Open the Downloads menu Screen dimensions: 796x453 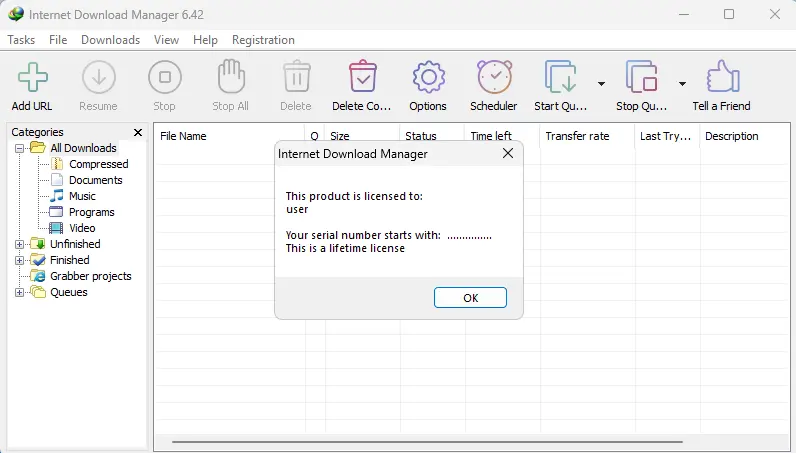coord(110,40)
